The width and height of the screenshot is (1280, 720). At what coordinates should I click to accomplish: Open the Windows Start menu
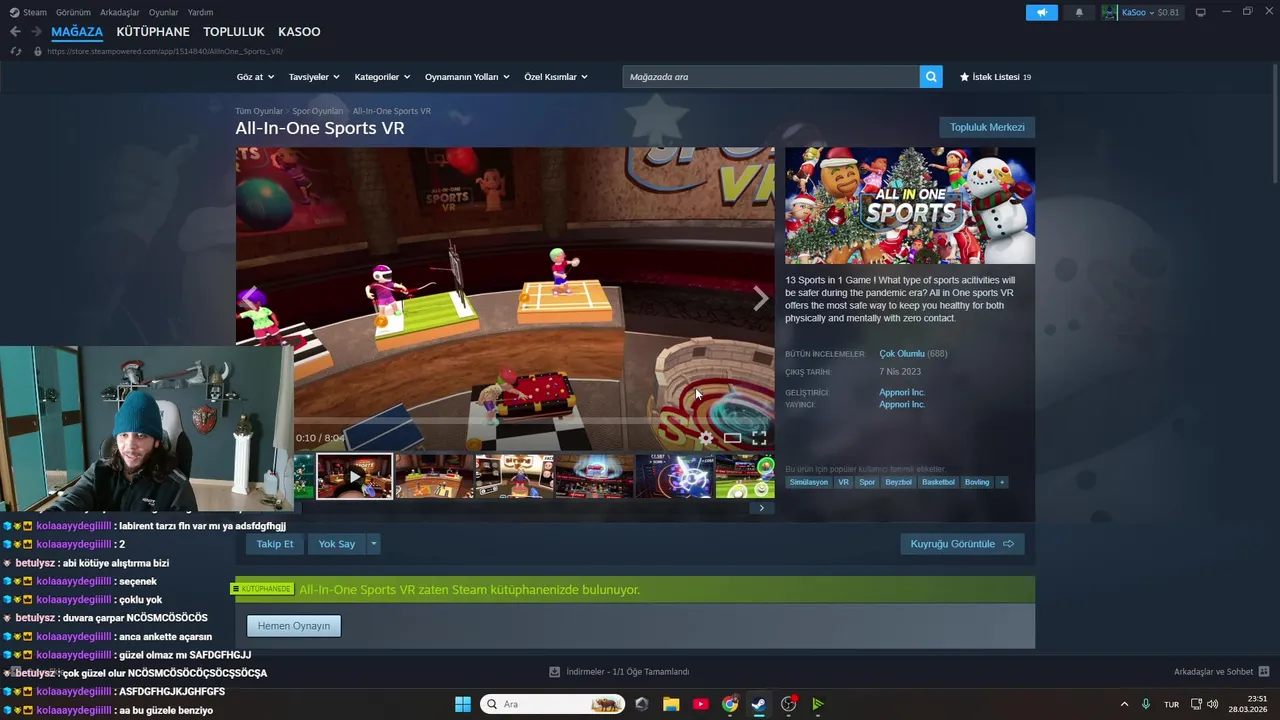462,704
